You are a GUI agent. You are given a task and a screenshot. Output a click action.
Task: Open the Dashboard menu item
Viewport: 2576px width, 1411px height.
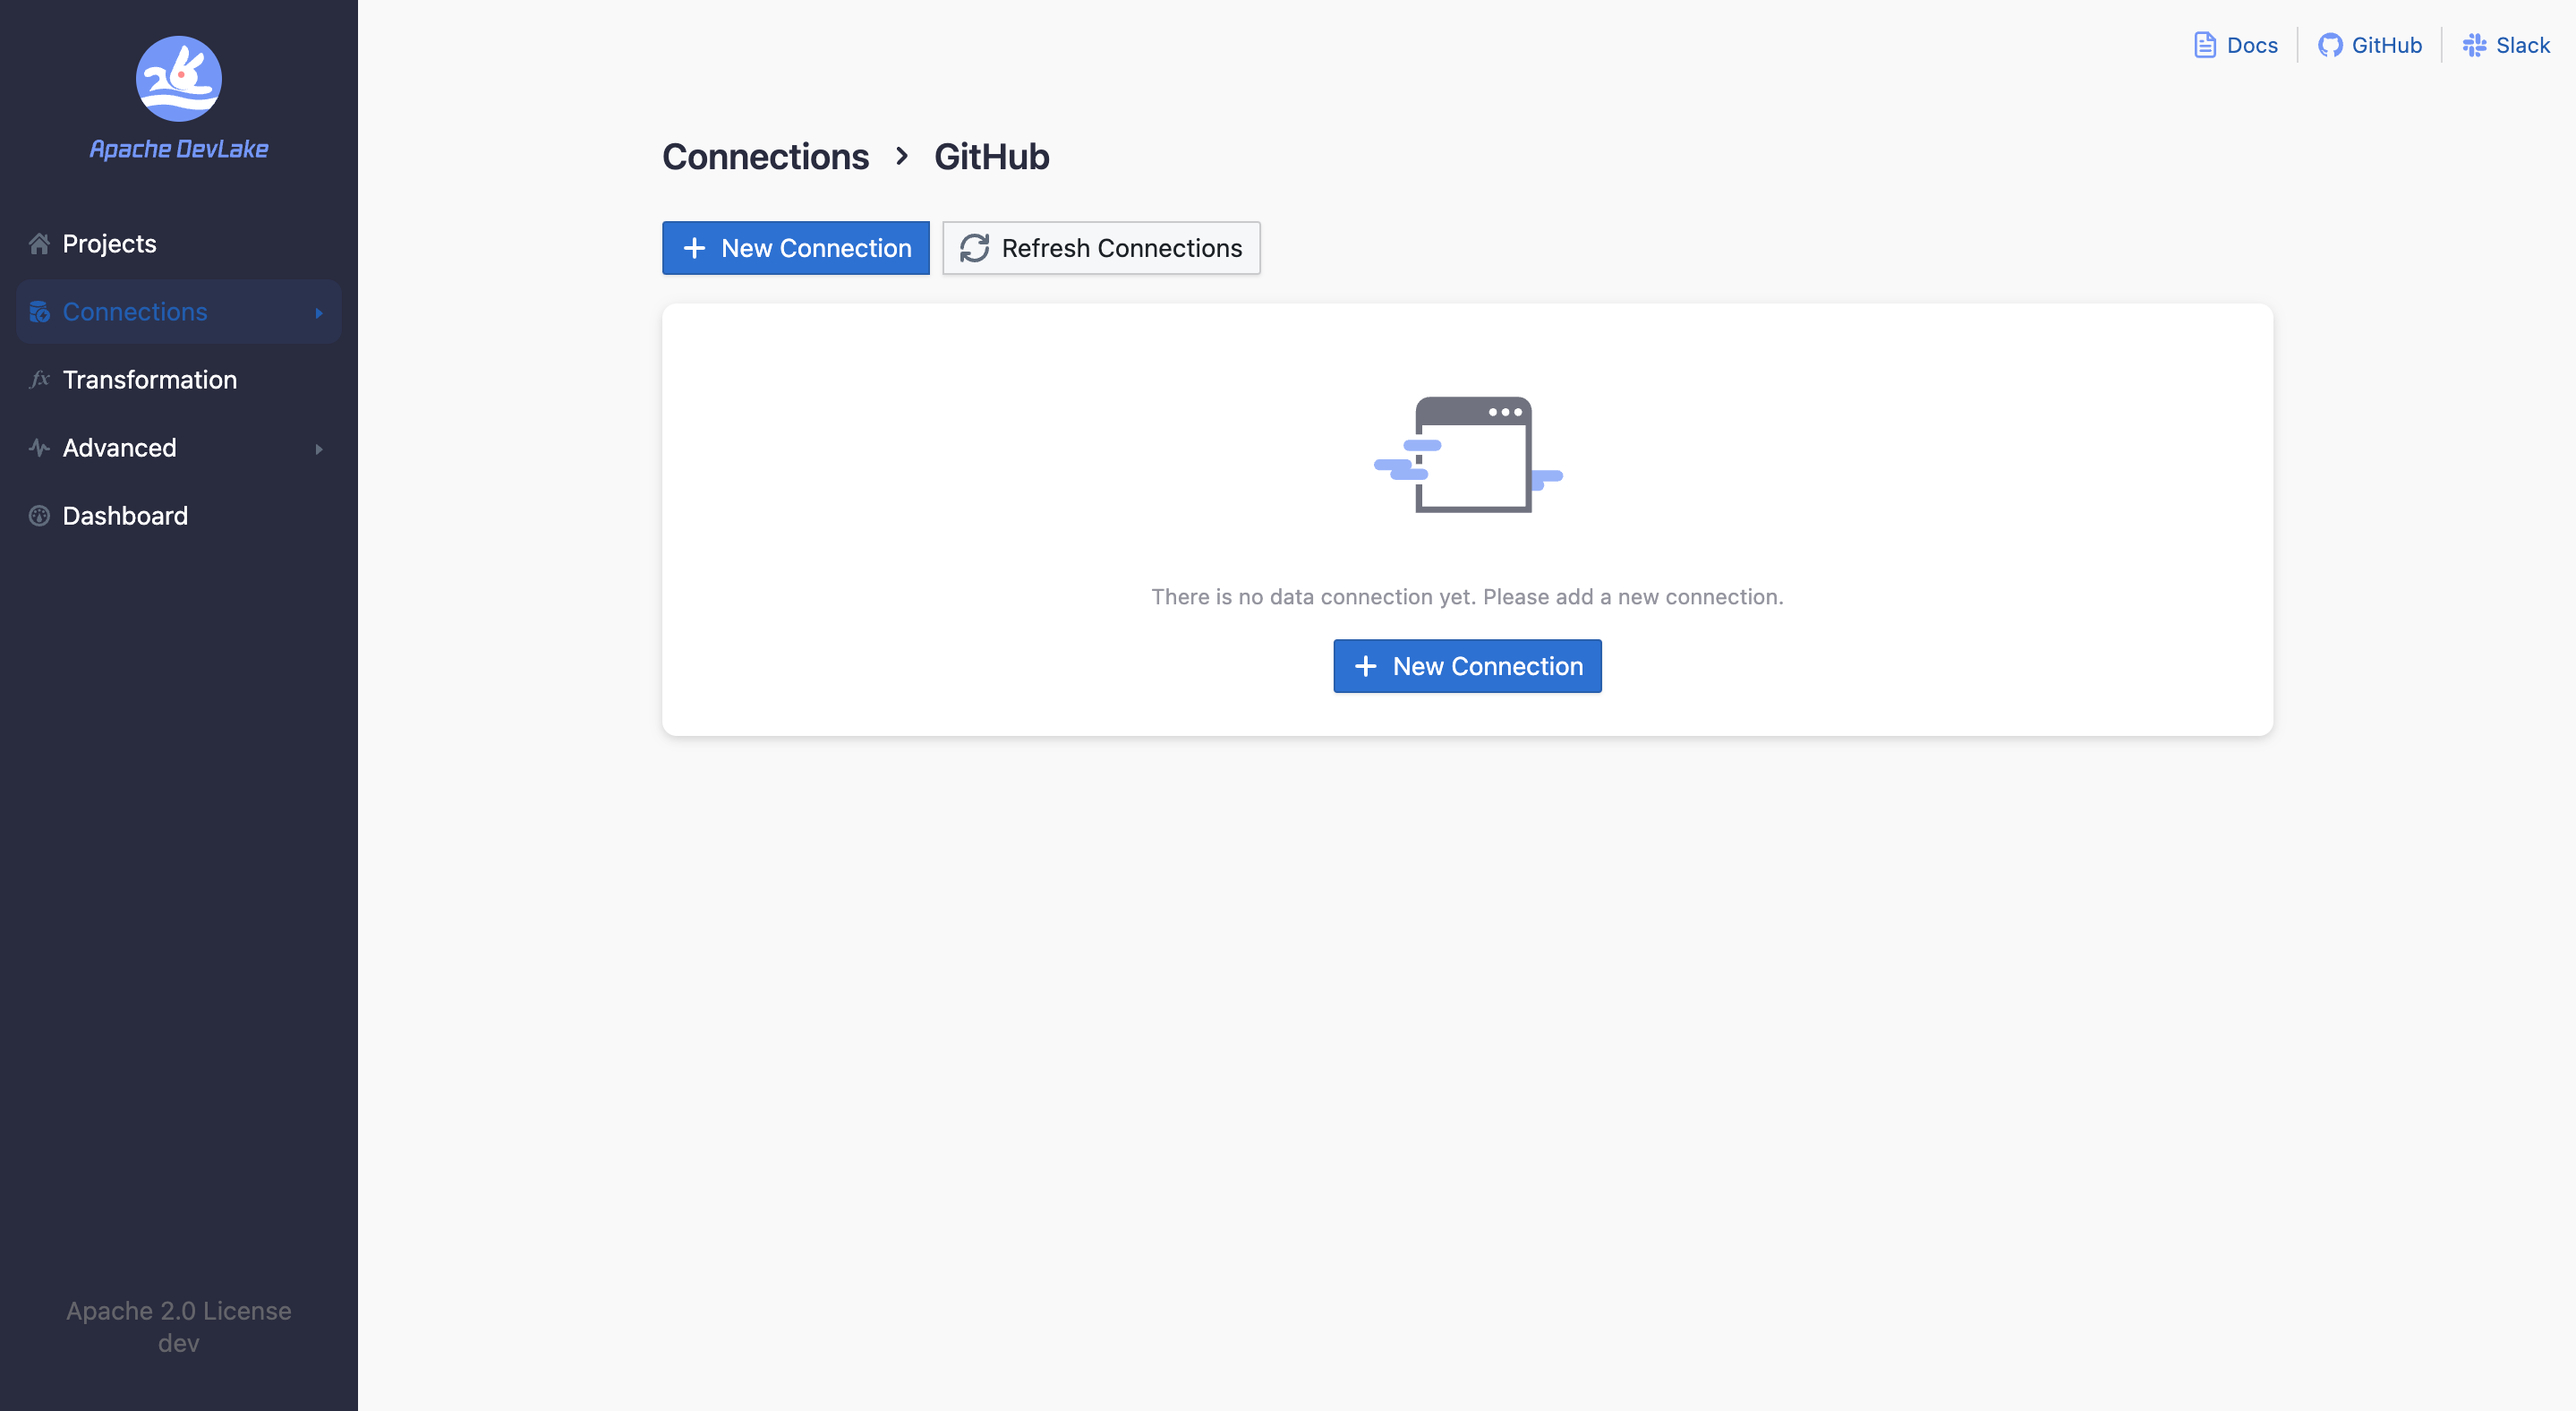pos(125,516)
